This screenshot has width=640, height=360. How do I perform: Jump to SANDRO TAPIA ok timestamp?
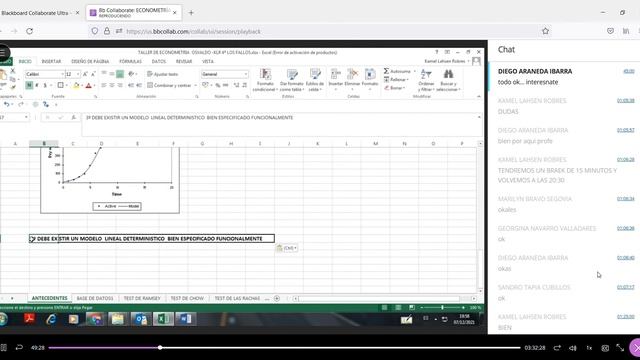point(625,287)
